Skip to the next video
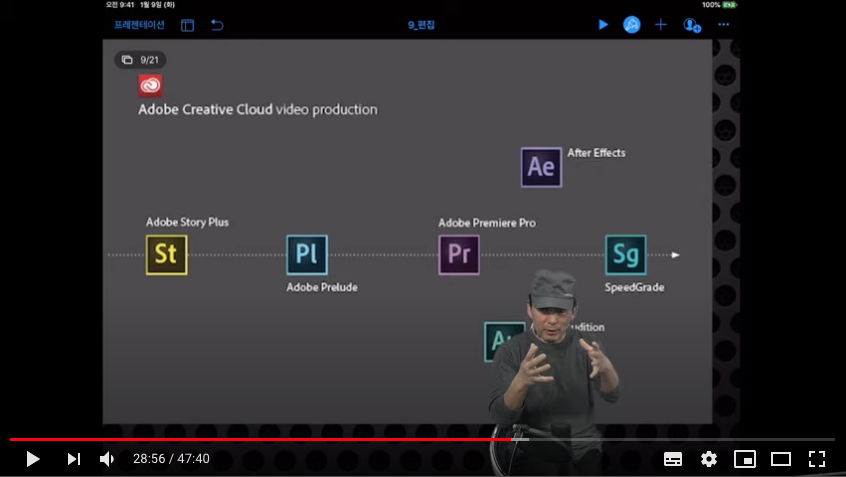The width and height of the screenshot is (846, 477). (x=73, y=459)
